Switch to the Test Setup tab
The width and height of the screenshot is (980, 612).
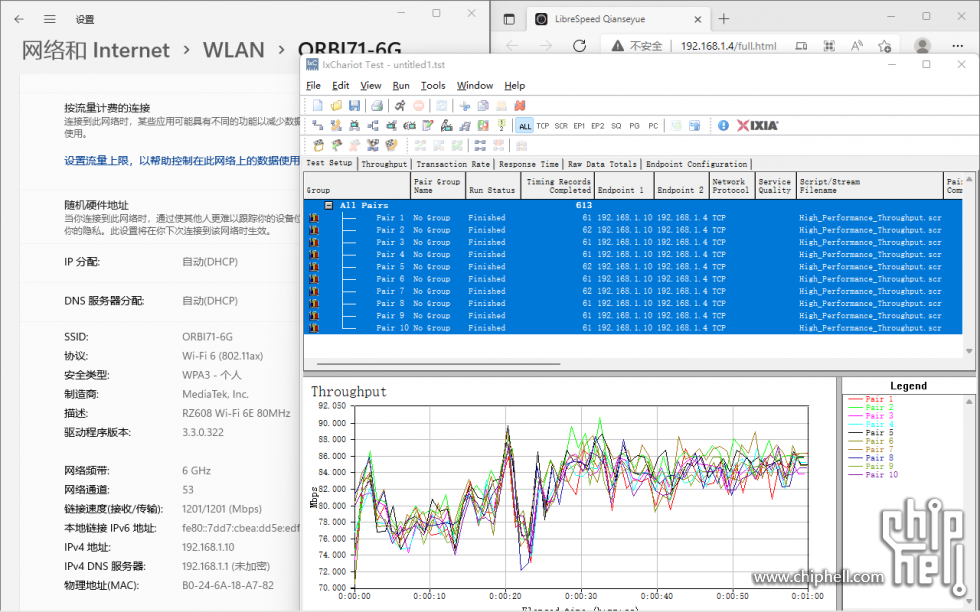tap(329, 163)
